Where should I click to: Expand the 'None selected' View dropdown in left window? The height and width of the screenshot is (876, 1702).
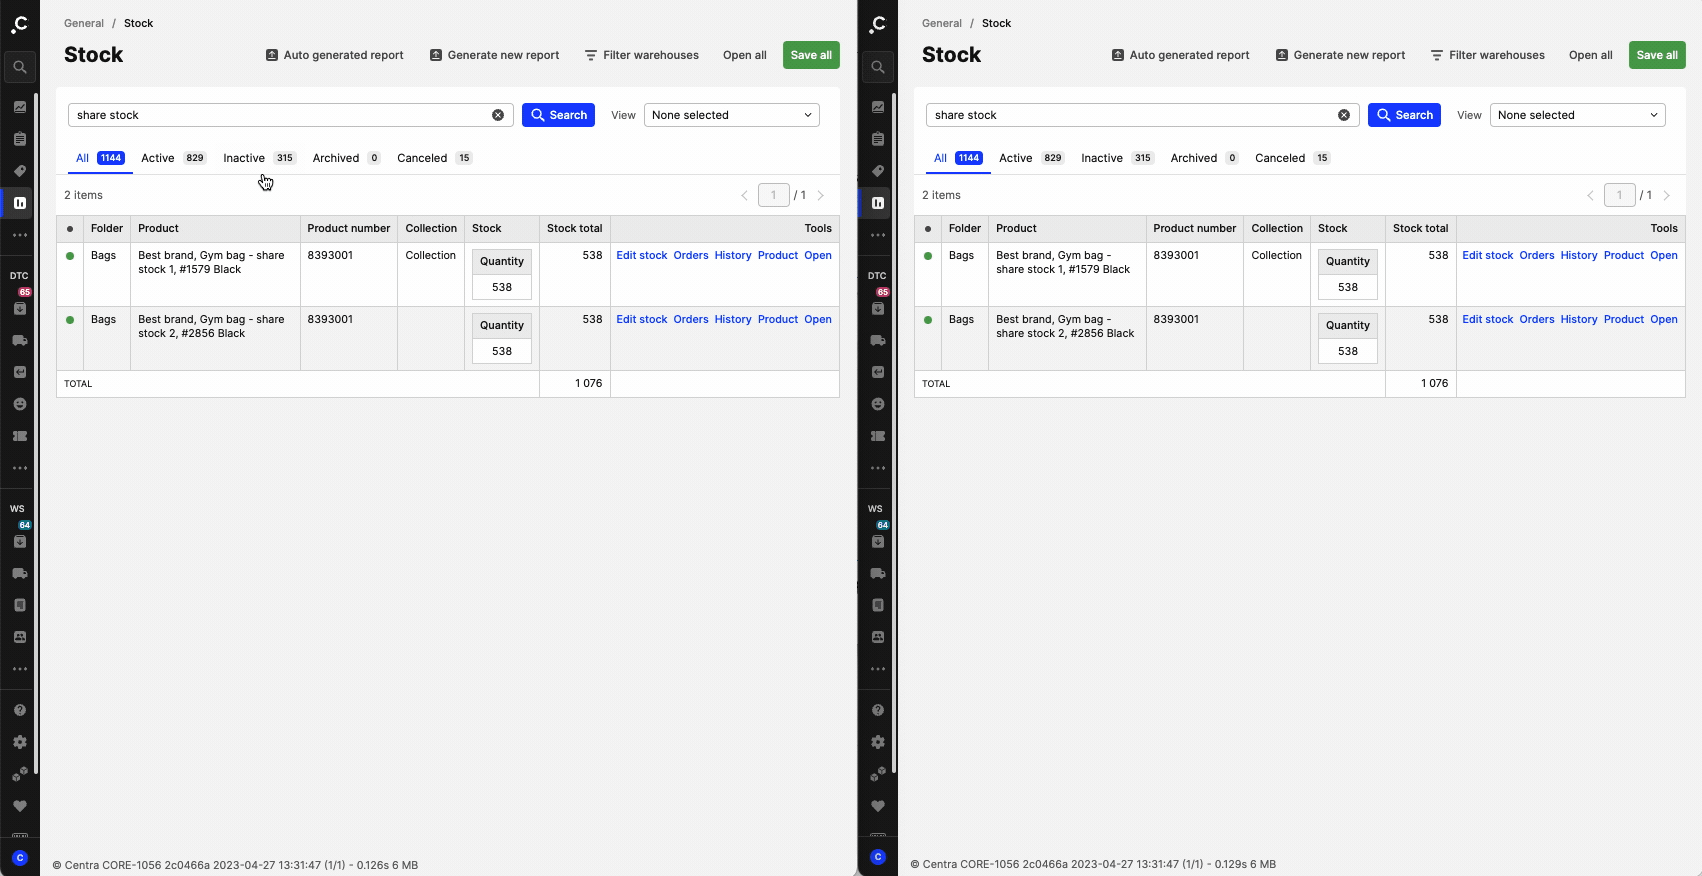tap(731, 115)
